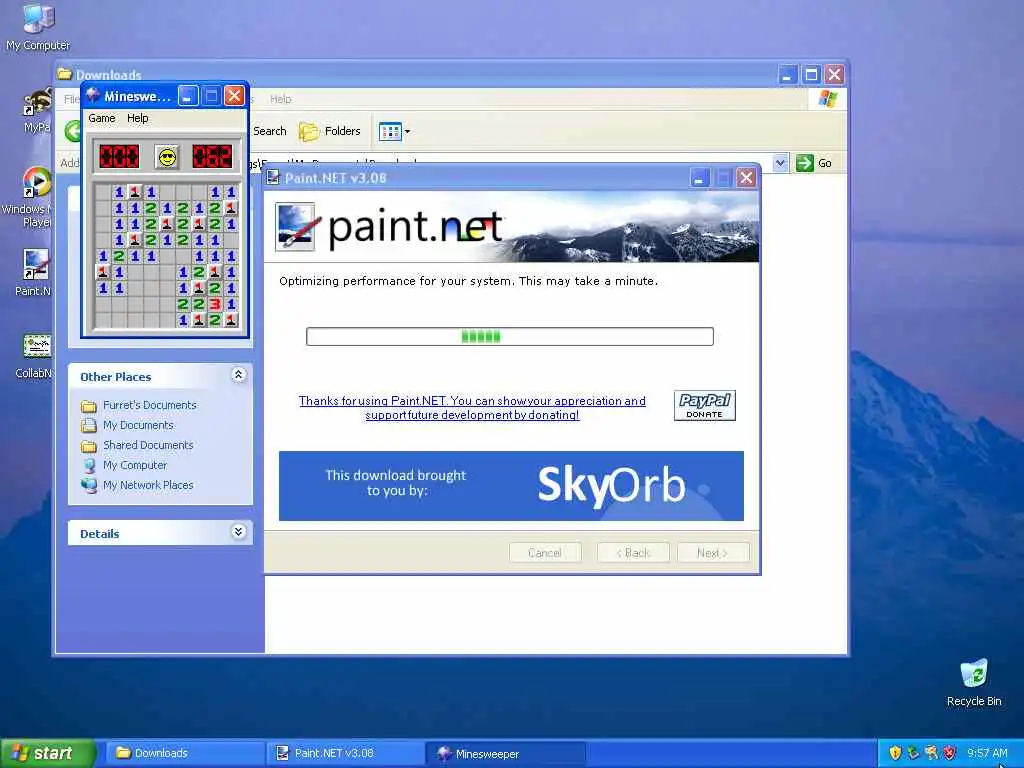Viewport: 1024px width, 768px height.
Task: Click the green Back arrow in Downloads toolbar
Action: pyautogui.click(x=74, y=131)
